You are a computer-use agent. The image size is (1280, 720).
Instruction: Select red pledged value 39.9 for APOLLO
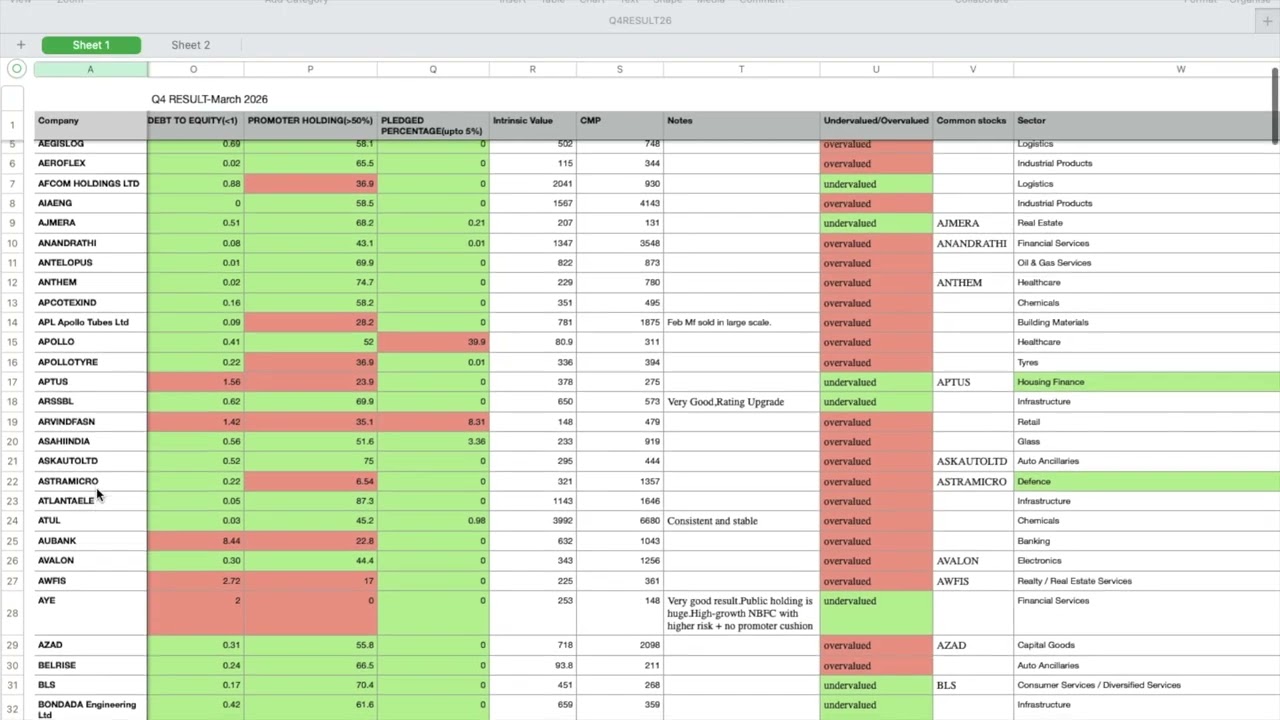coord(433,342)
